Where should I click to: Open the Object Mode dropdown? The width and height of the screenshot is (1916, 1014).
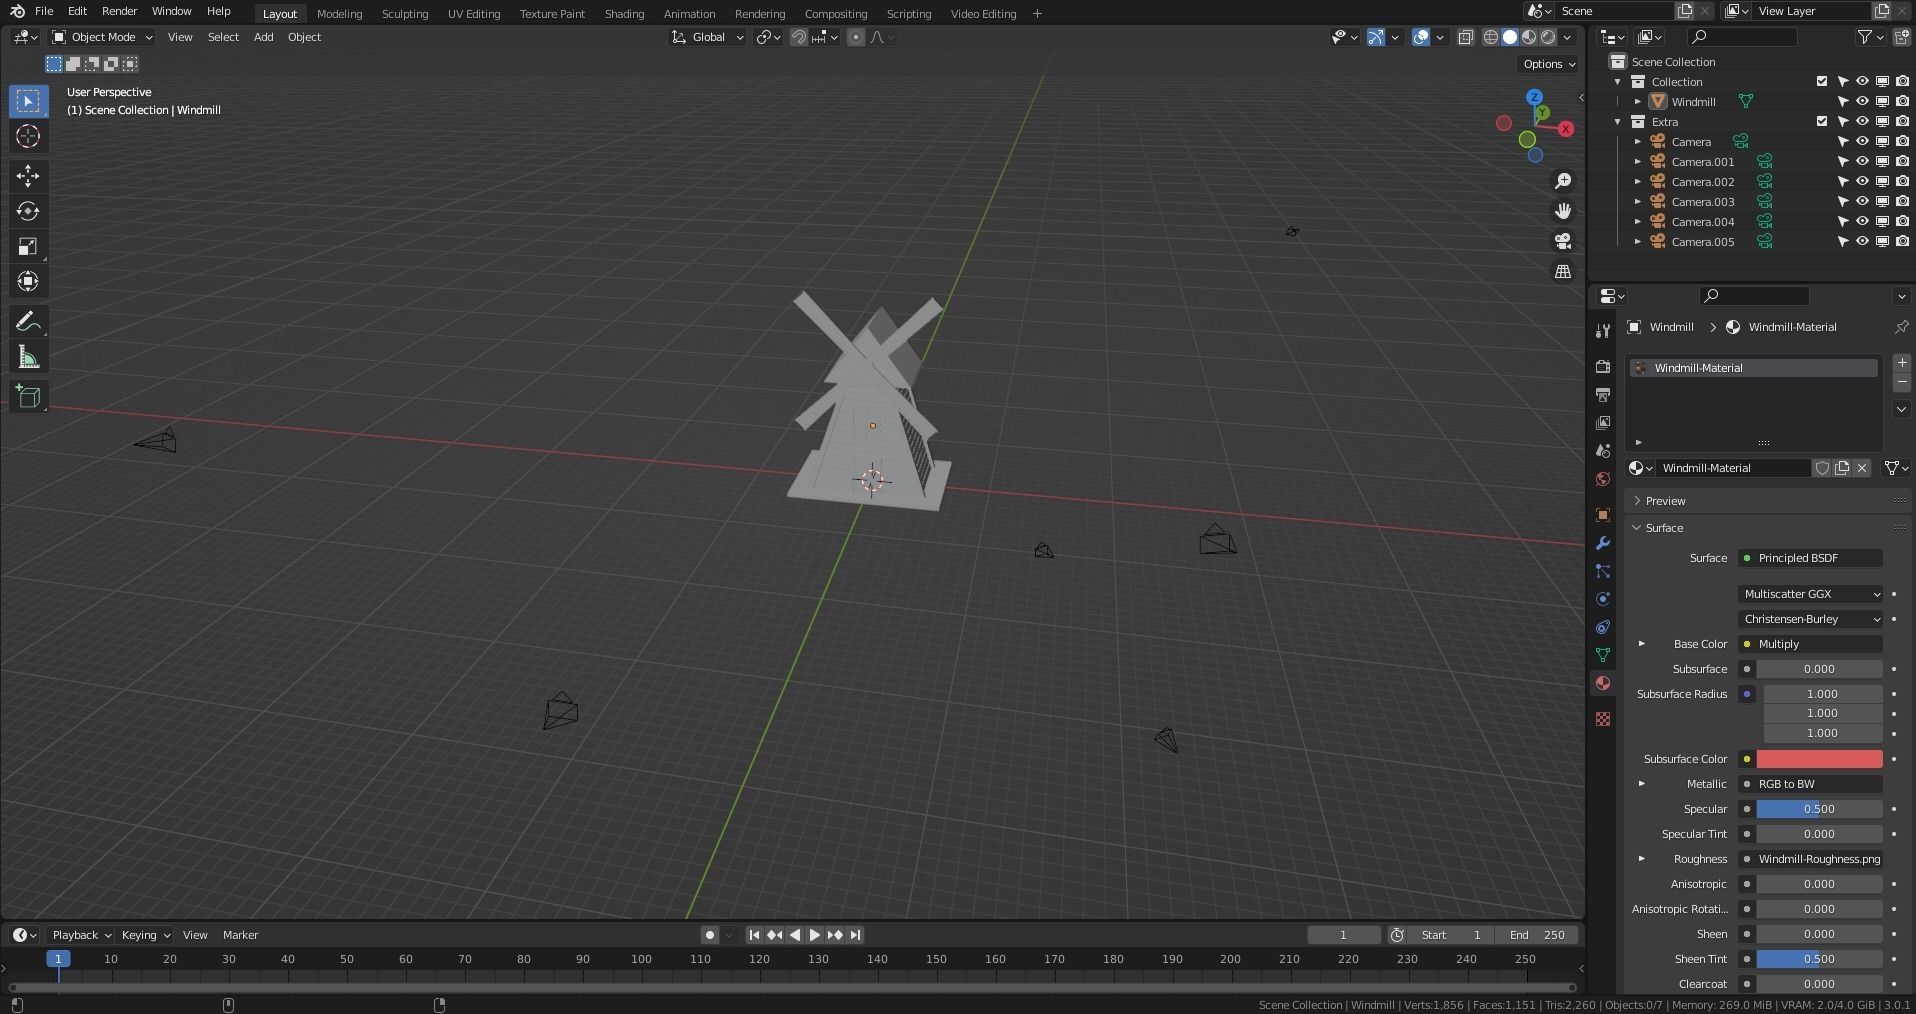pos(102,37)
